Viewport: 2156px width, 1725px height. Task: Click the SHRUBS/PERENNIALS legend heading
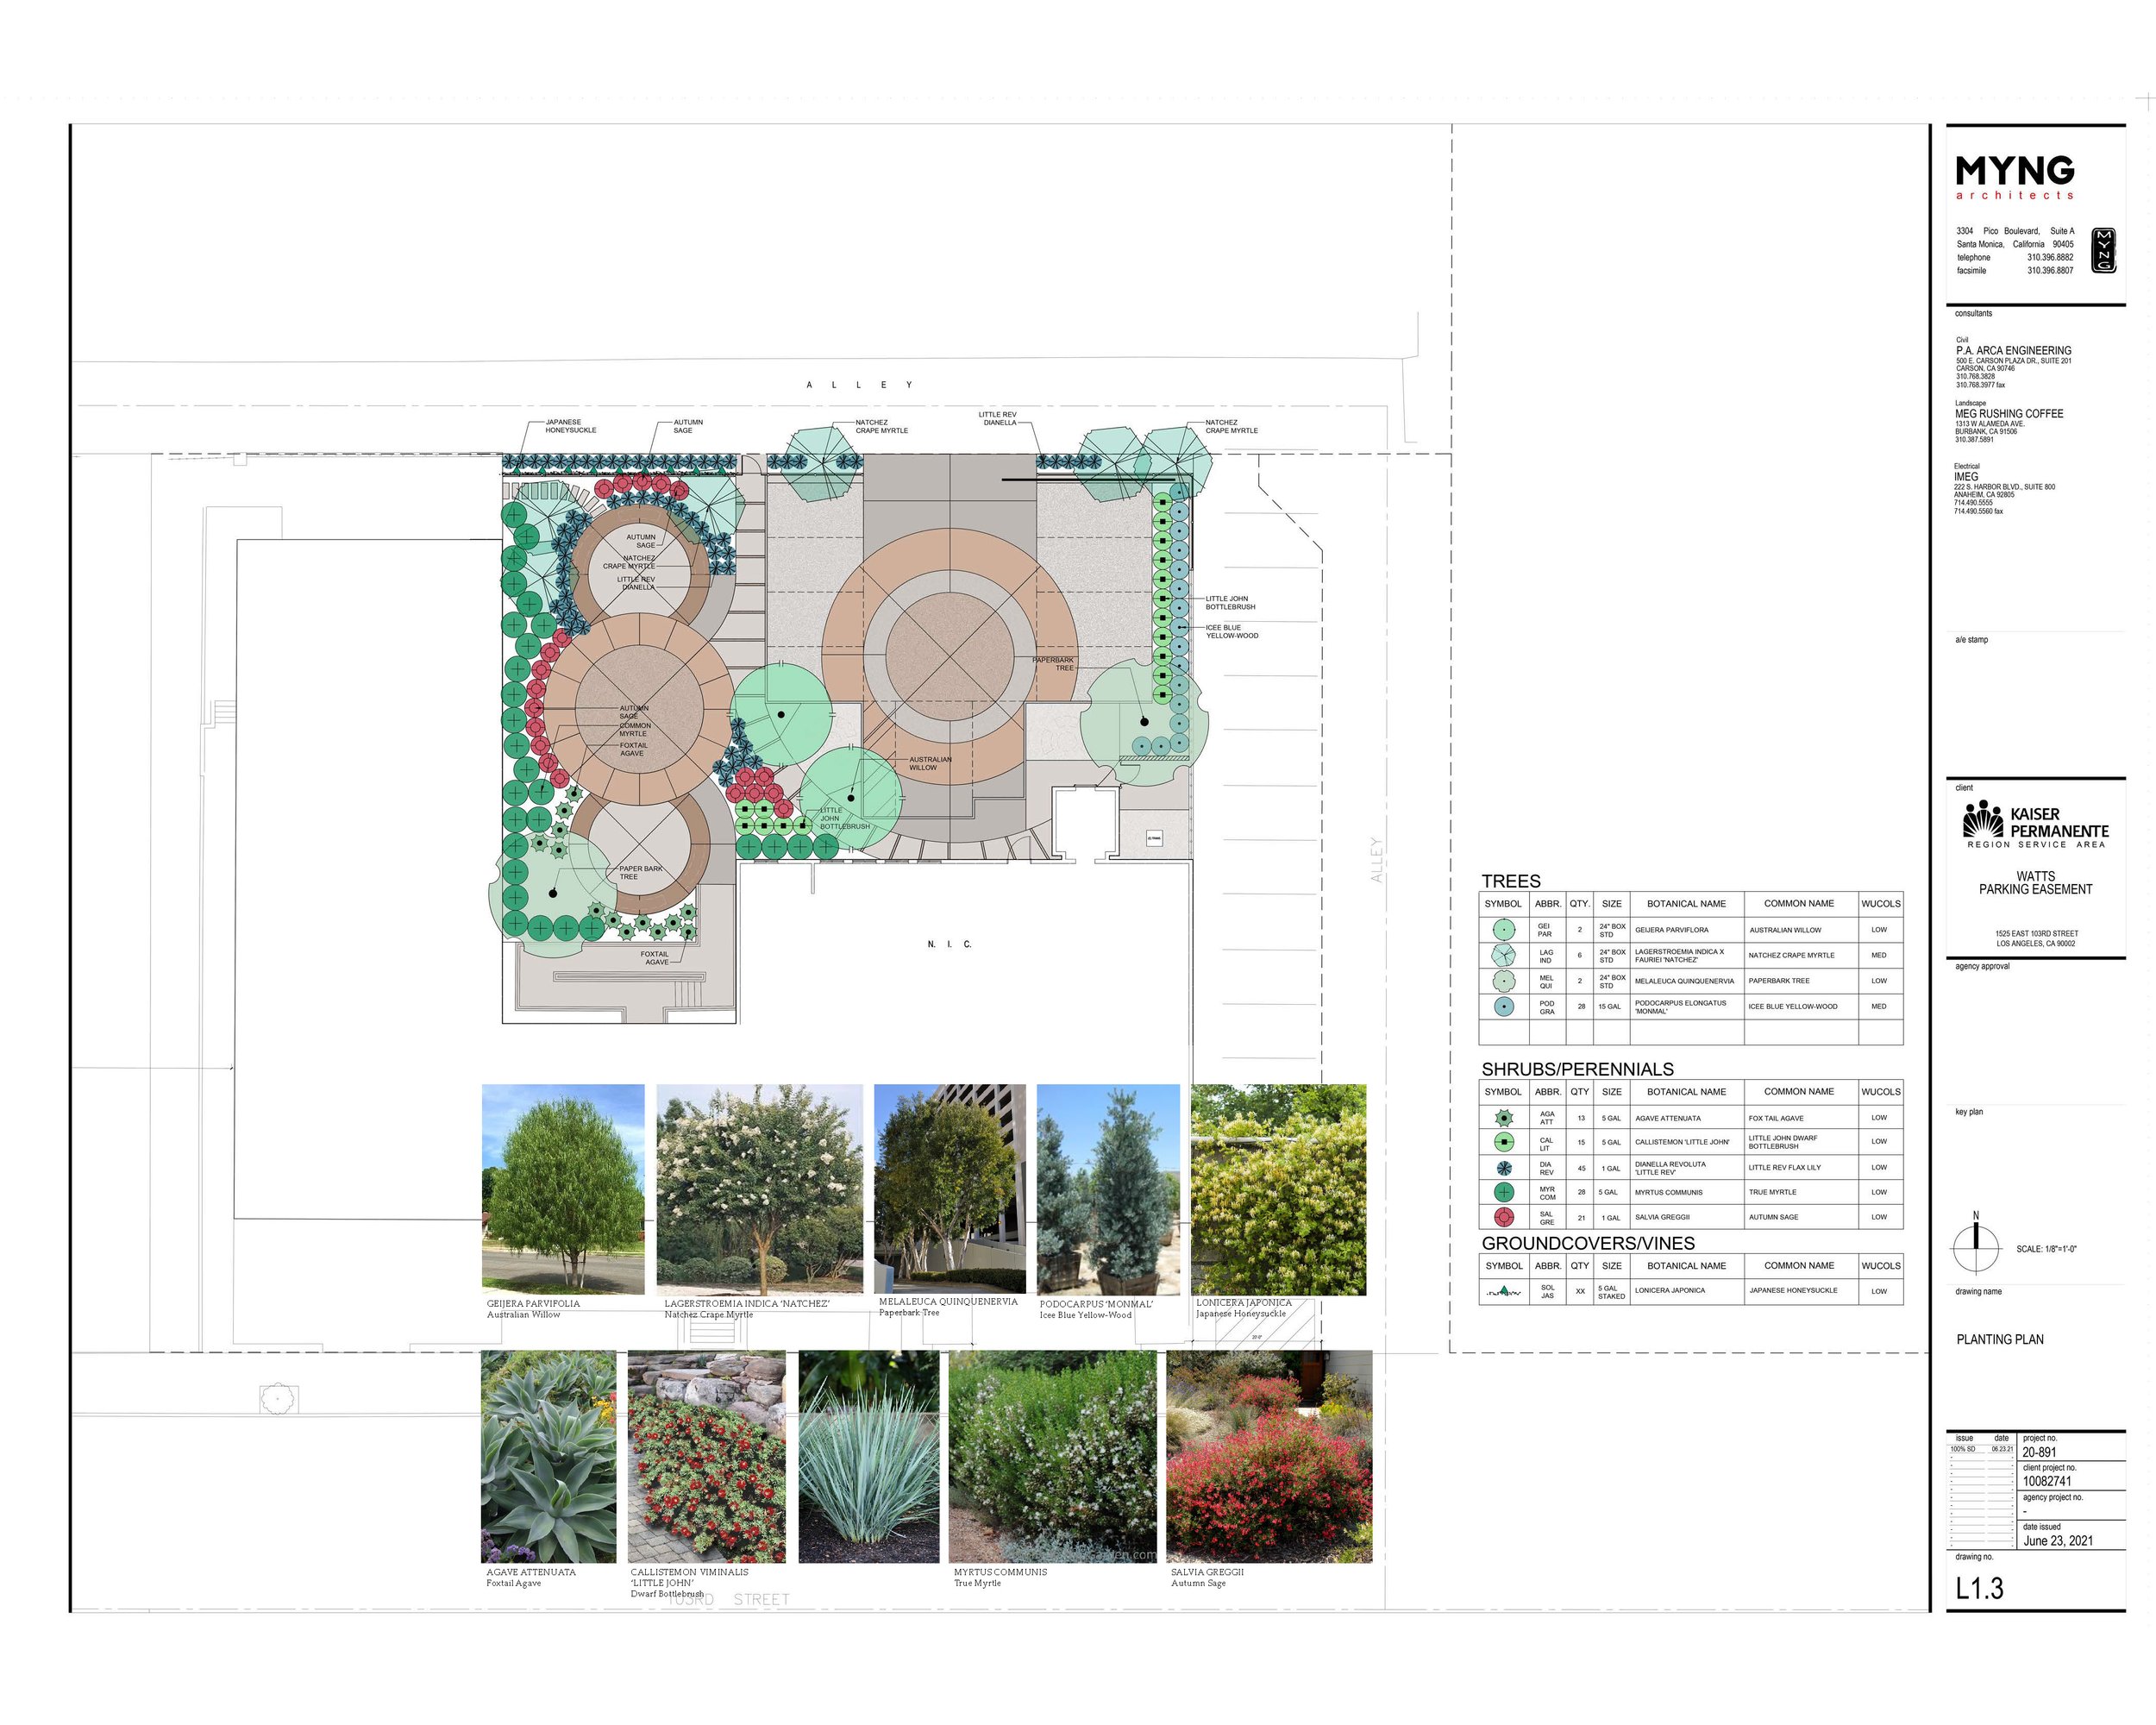pos(1578,1069)
